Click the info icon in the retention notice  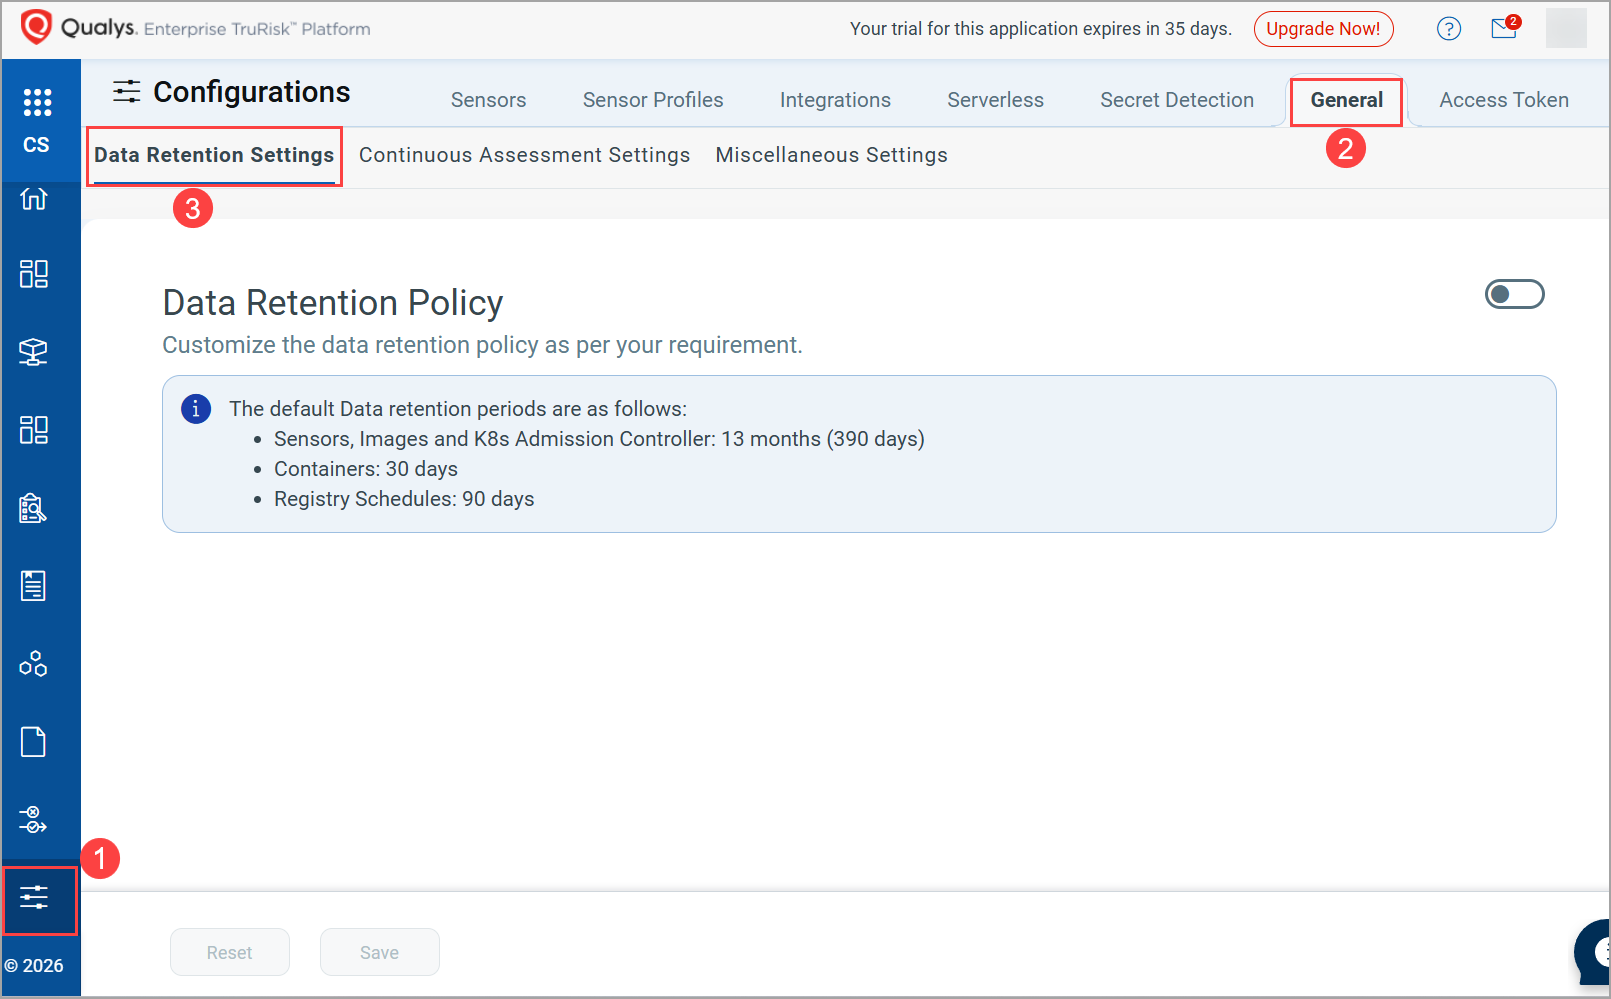[195, 408]
